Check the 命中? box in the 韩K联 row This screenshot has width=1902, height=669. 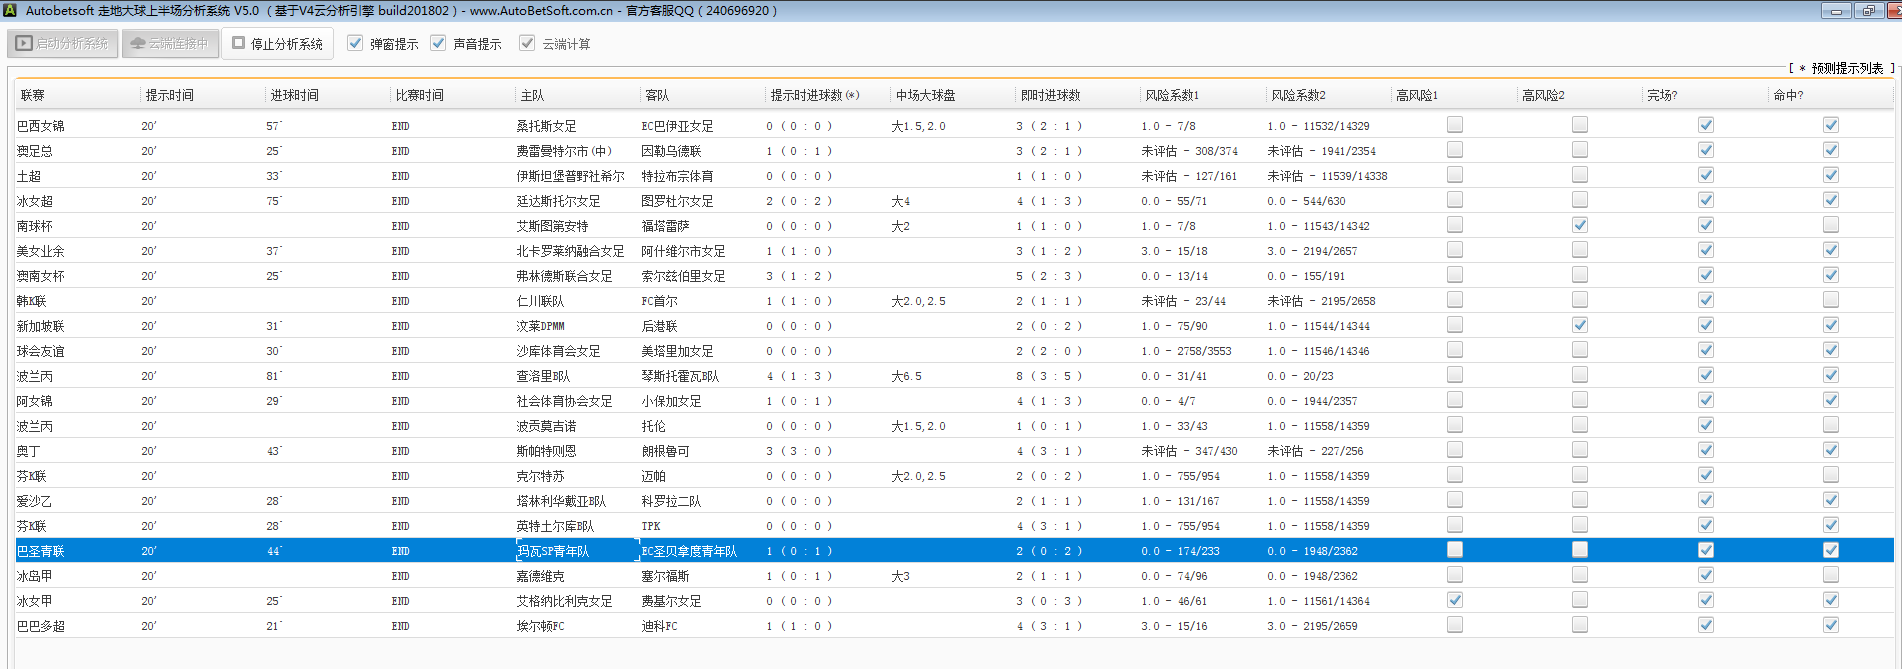coord(1830,300)
